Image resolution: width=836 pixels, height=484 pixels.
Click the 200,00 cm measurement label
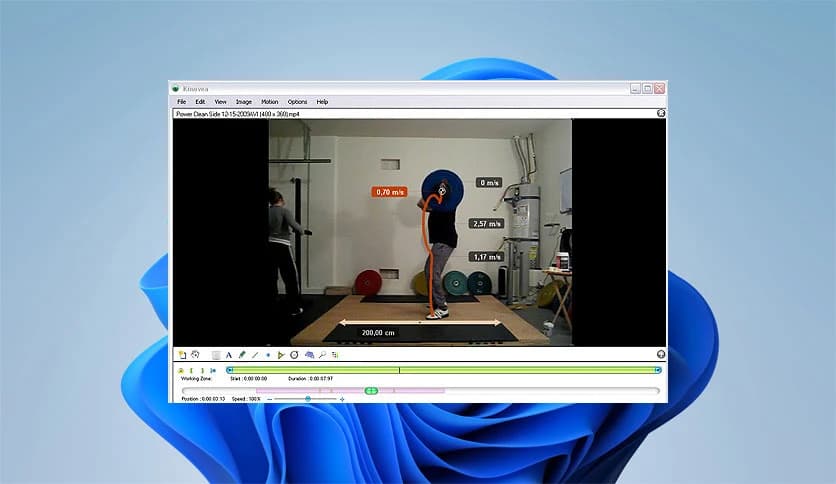click(378, 333)
